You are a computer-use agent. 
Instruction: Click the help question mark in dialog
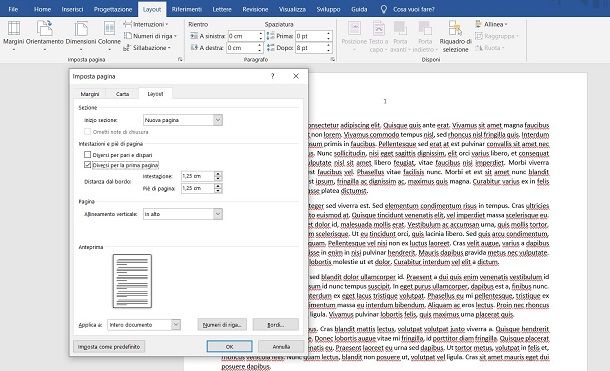(x=273, y=76)
